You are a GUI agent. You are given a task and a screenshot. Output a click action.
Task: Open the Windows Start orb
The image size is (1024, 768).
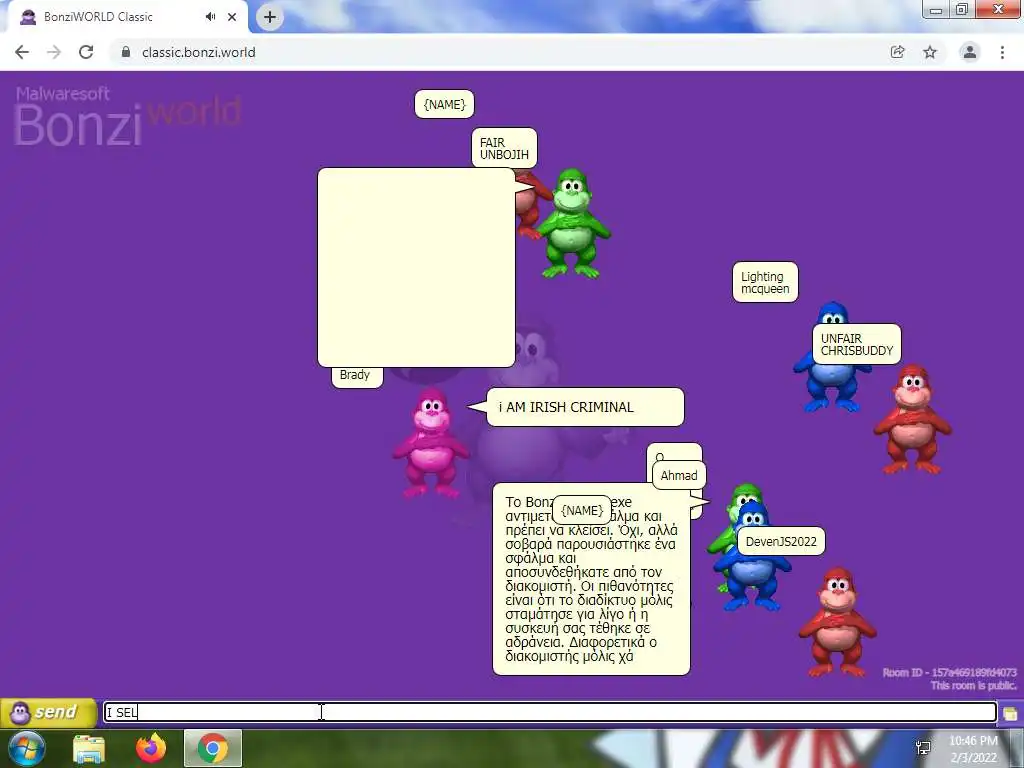[25, 748]
